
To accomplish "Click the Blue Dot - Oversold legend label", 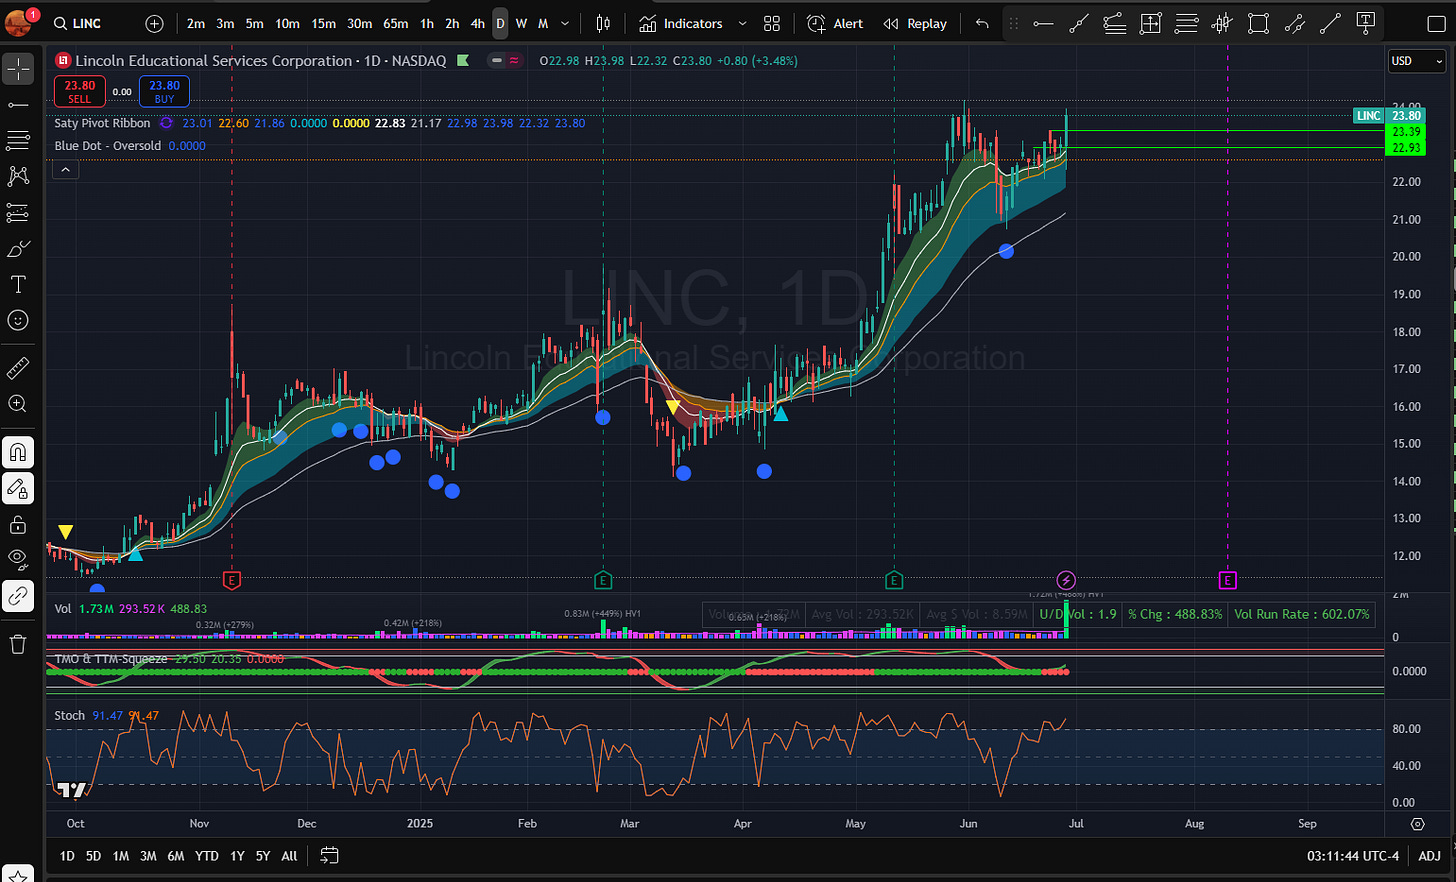I will pos(108,146).
